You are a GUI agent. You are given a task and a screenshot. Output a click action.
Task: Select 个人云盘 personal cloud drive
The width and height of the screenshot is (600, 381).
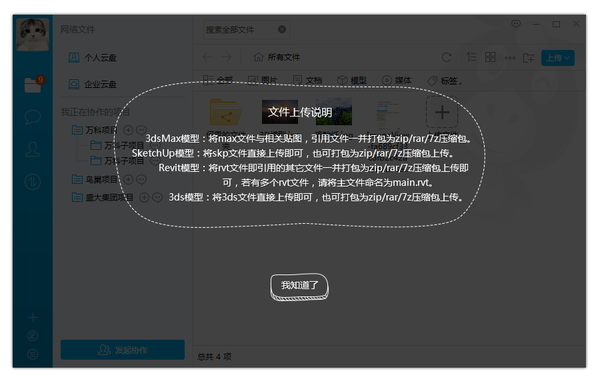92,58
